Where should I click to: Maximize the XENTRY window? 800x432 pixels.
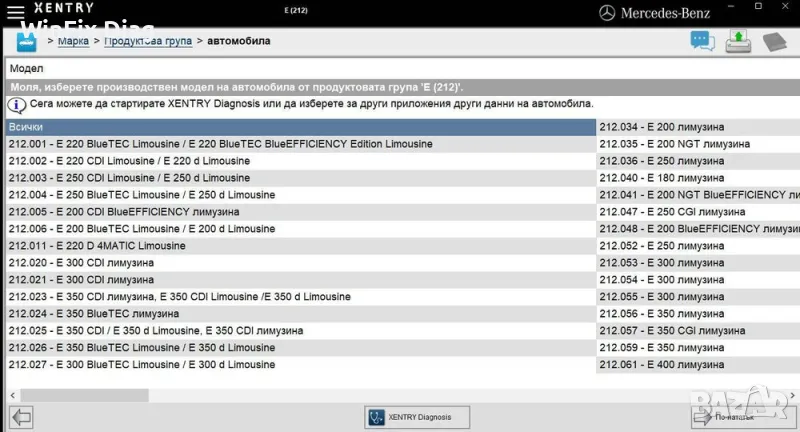758,6
